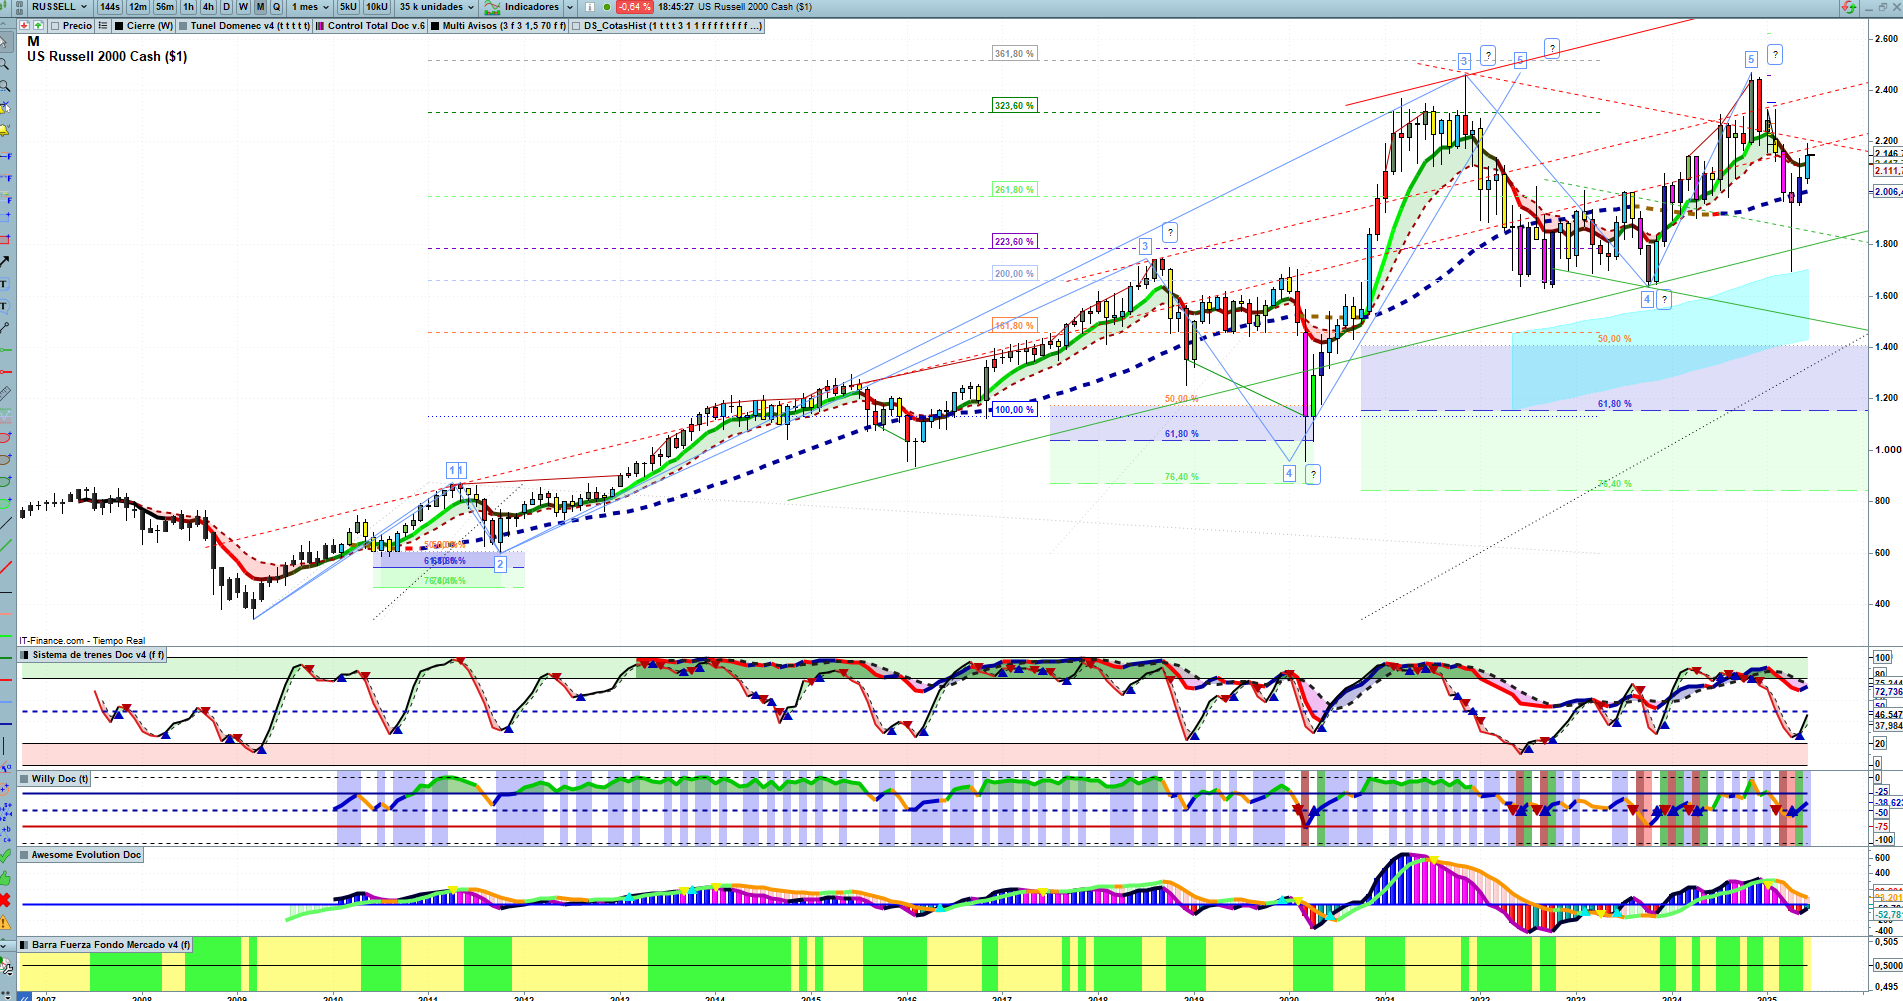Click the 100,00 % Fibonacci level label

[x=1014, y=409]
